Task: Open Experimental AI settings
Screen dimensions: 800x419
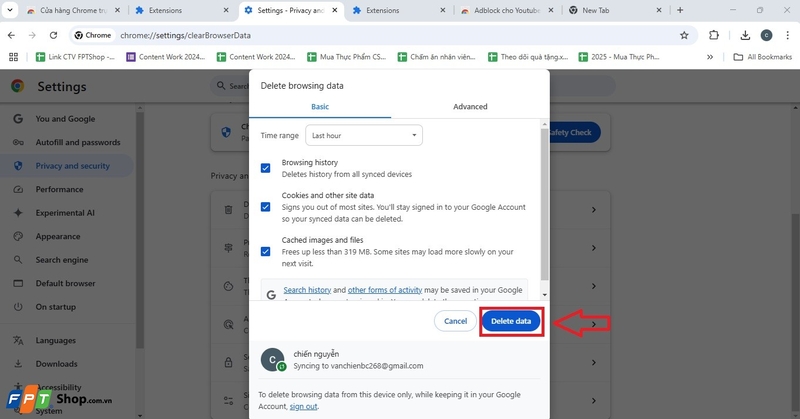Action: pyautogui.click(x=65, y=213)
